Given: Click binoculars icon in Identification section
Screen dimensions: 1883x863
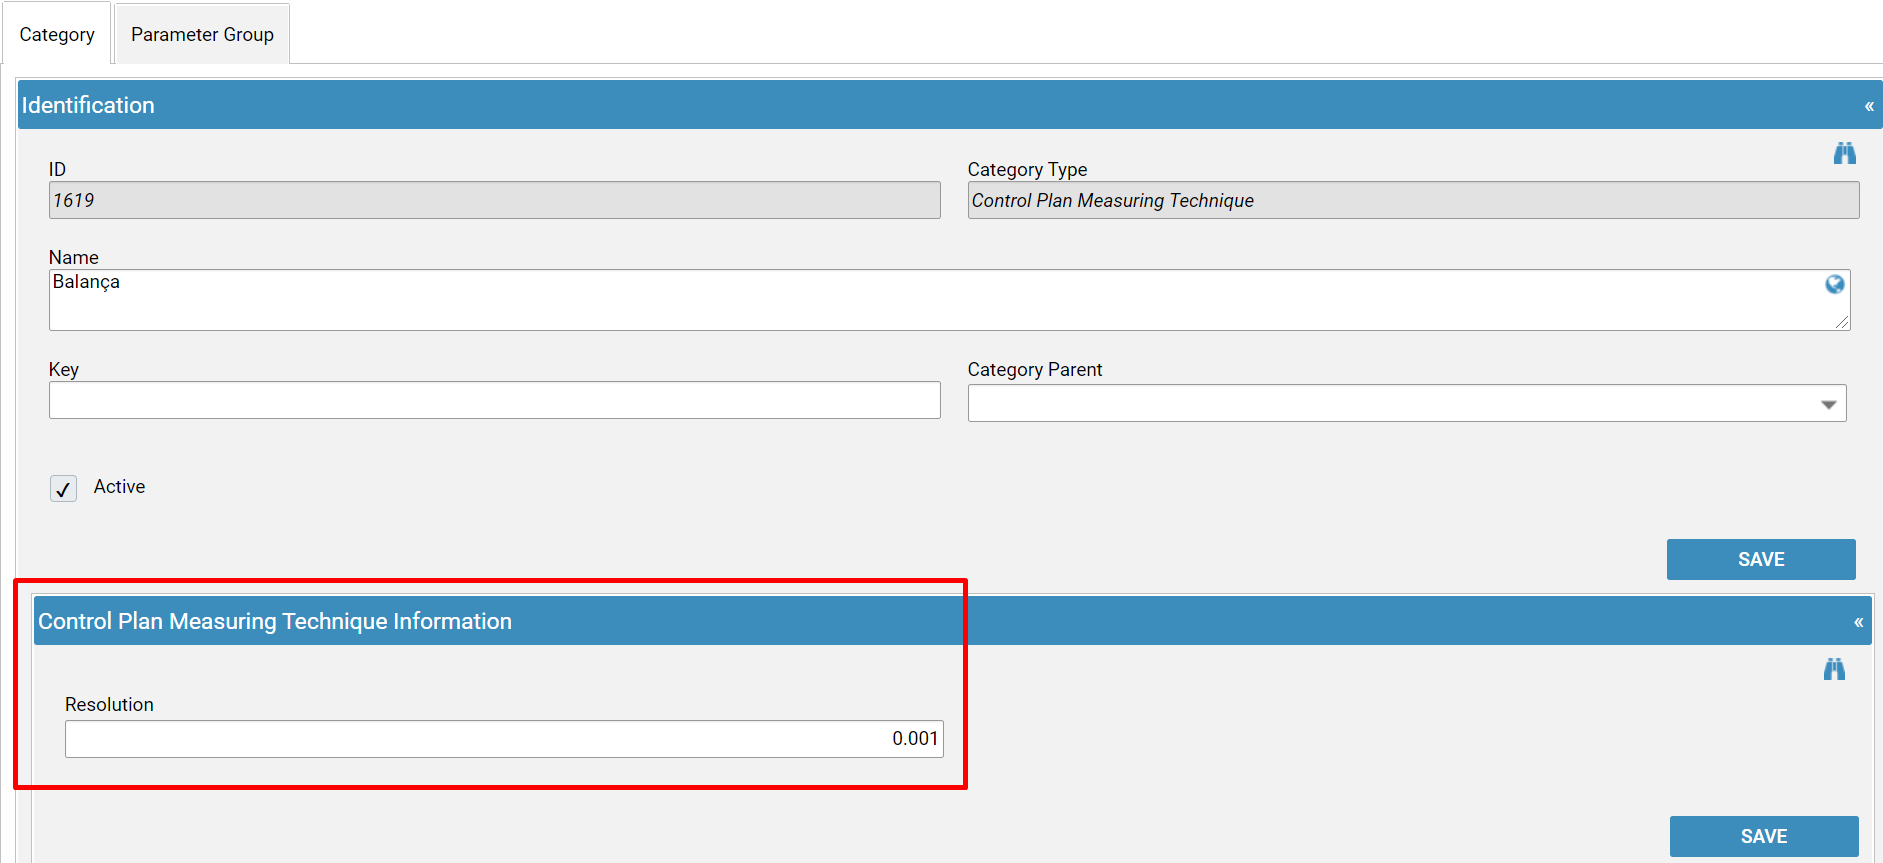Looking at the screenshot, I should click(x=1844, y=153).
